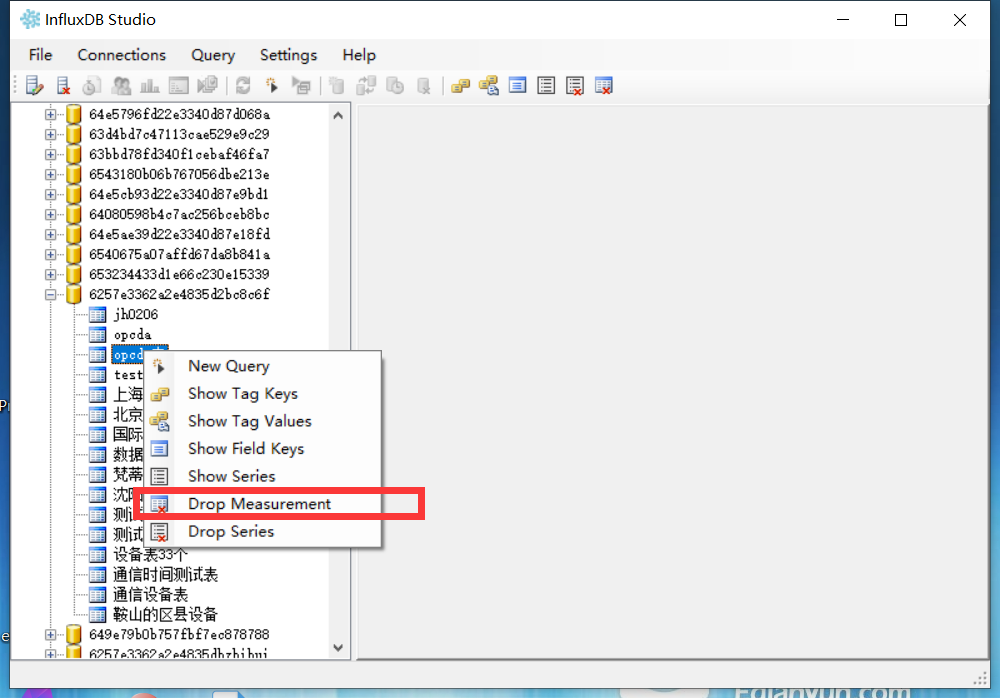Choose Drop Measurement in context menu
Screen dimensions: 1000x698
click(x=263, y=503)
